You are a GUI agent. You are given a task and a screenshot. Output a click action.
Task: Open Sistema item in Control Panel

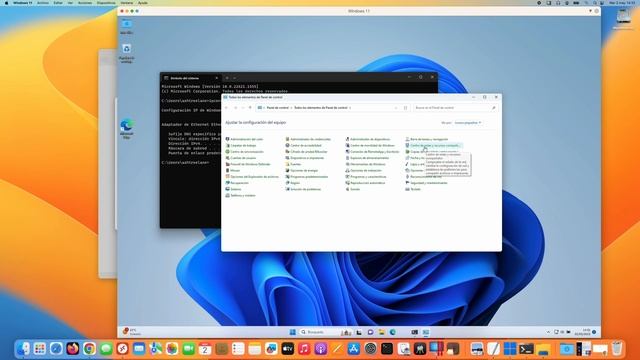tap(233, 189)
